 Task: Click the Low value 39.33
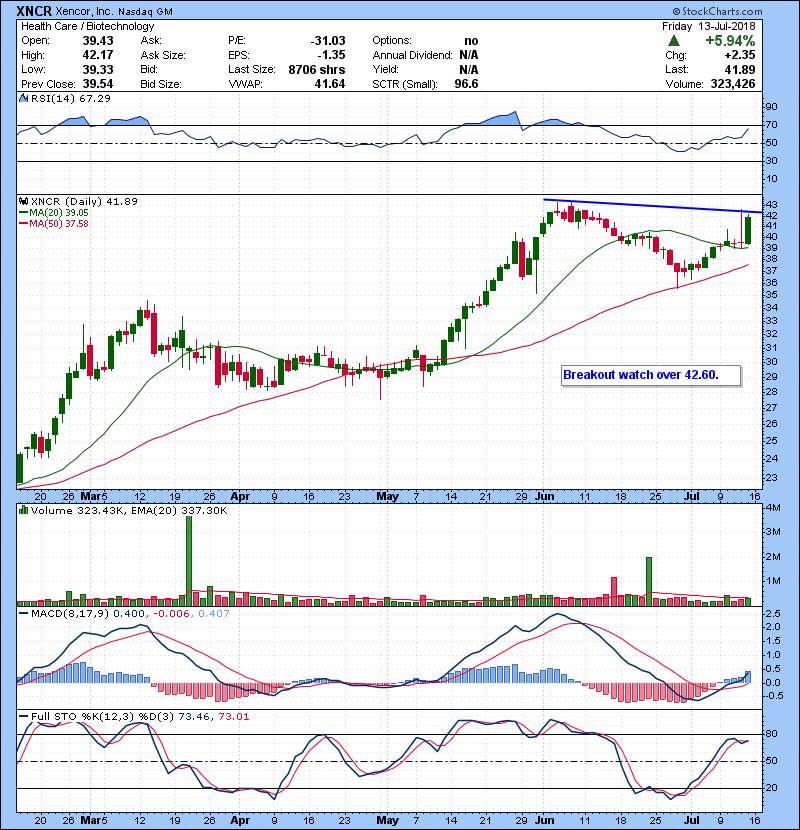click(x=98, y=69)
